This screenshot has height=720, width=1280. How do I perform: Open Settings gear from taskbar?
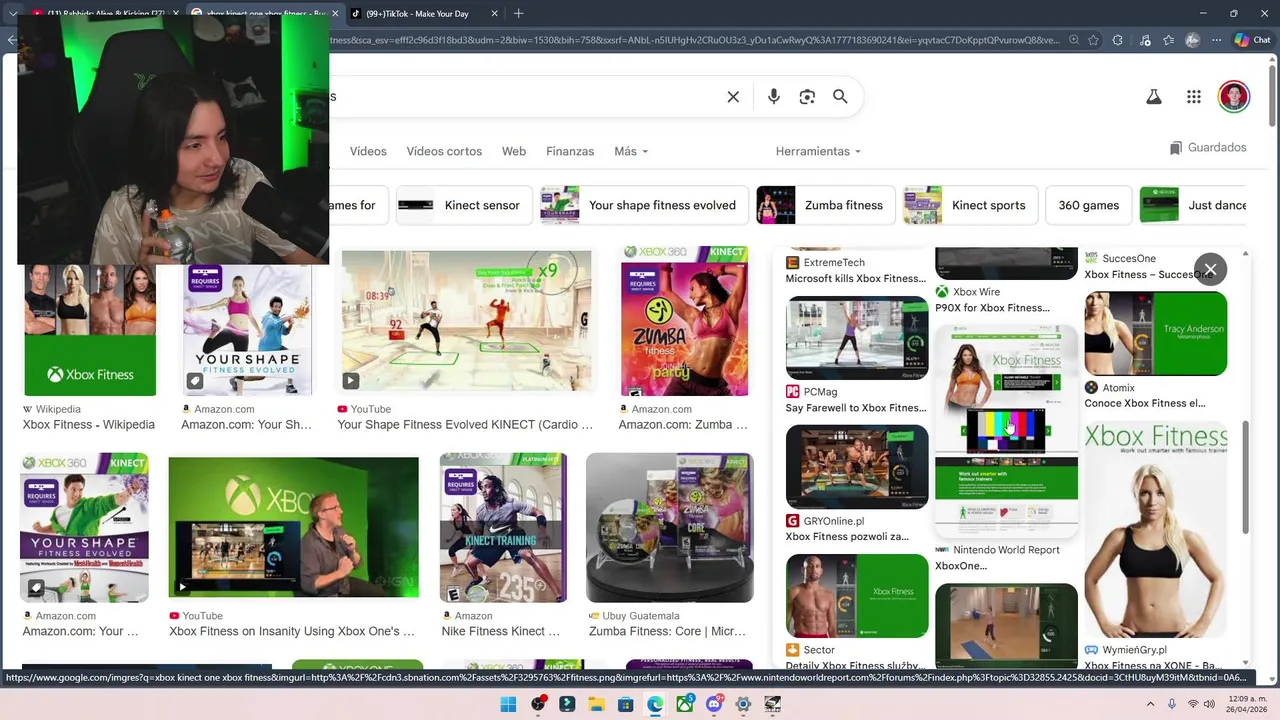[x=743, y=704]
